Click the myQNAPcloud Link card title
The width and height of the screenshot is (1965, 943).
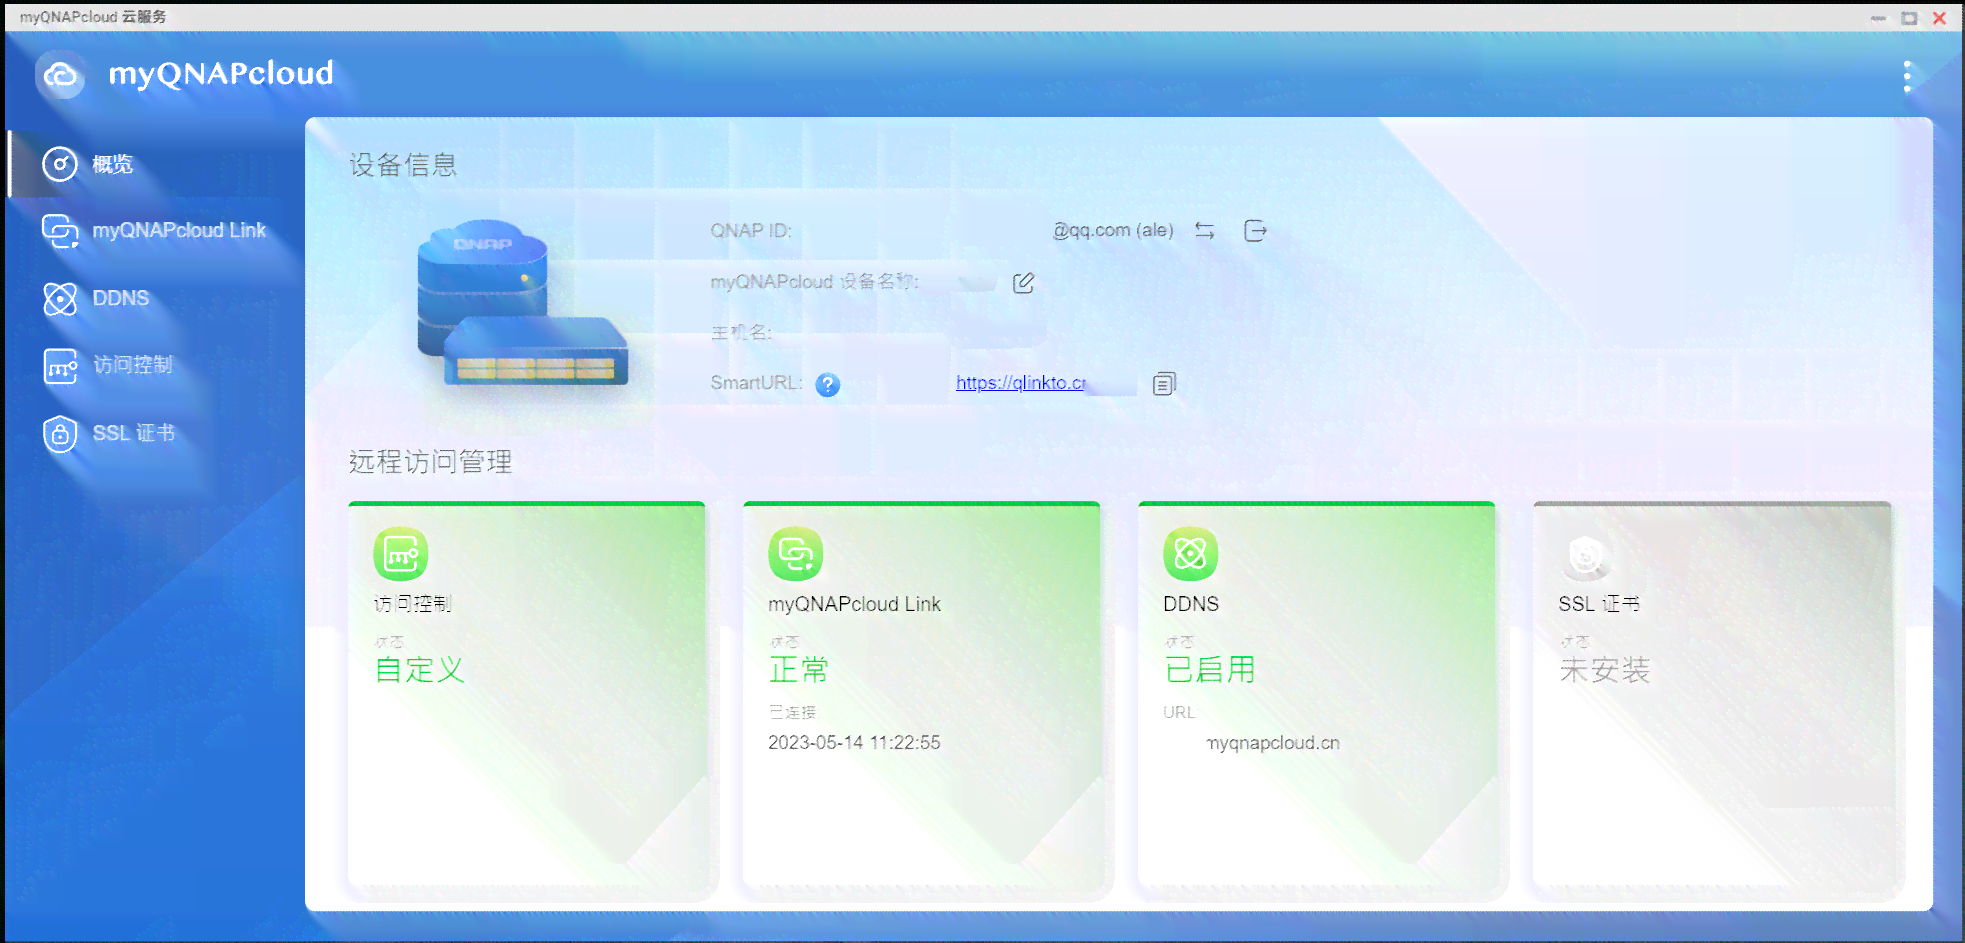point(854,604)
